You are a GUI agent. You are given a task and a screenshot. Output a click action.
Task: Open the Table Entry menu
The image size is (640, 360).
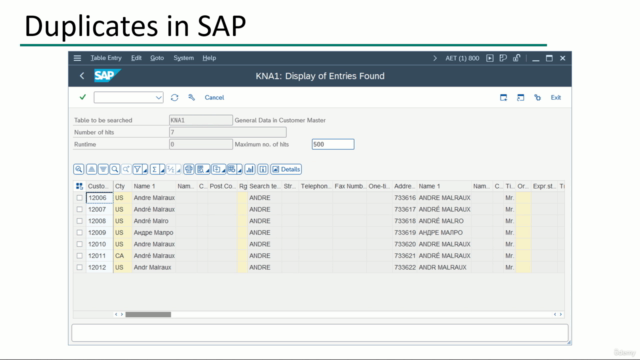pos(106,58)
